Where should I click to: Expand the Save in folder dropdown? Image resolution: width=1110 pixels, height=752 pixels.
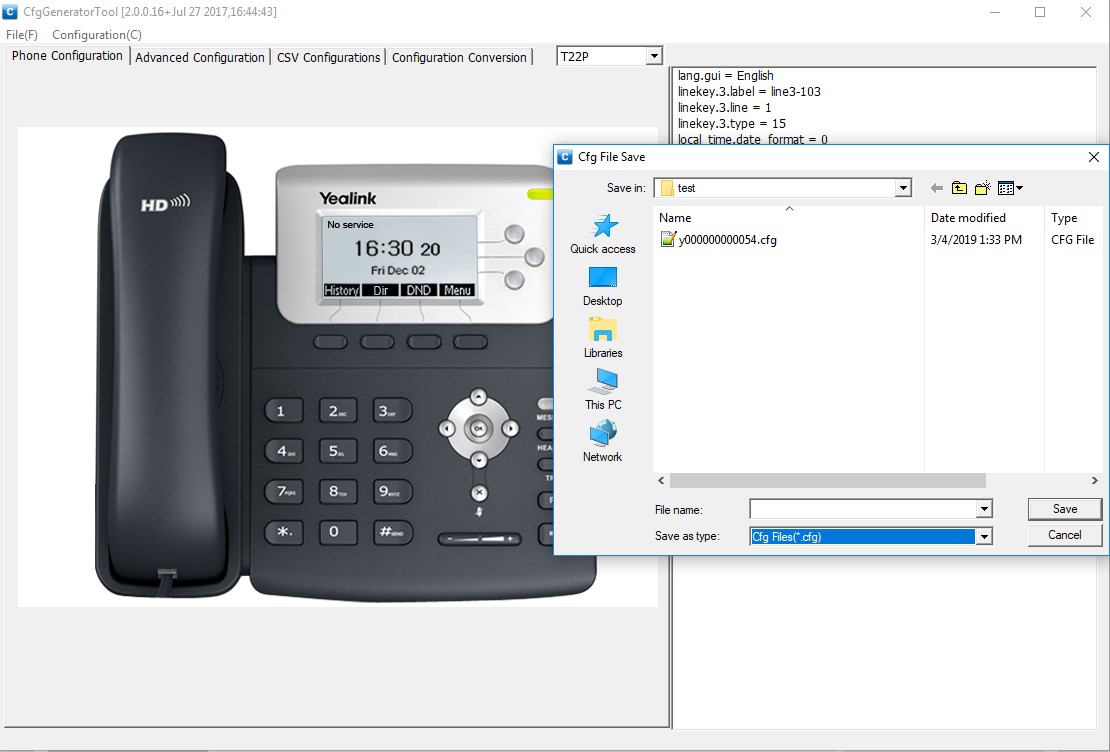pyautogui.click(x=903, y=188)
